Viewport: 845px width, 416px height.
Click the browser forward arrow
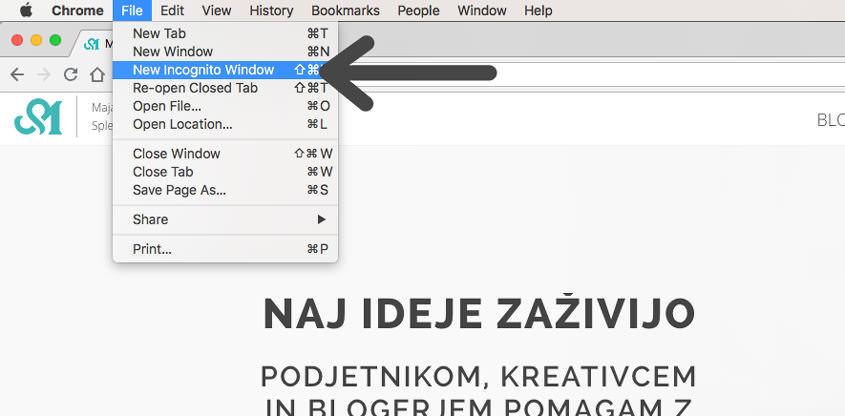pos(44,74)
